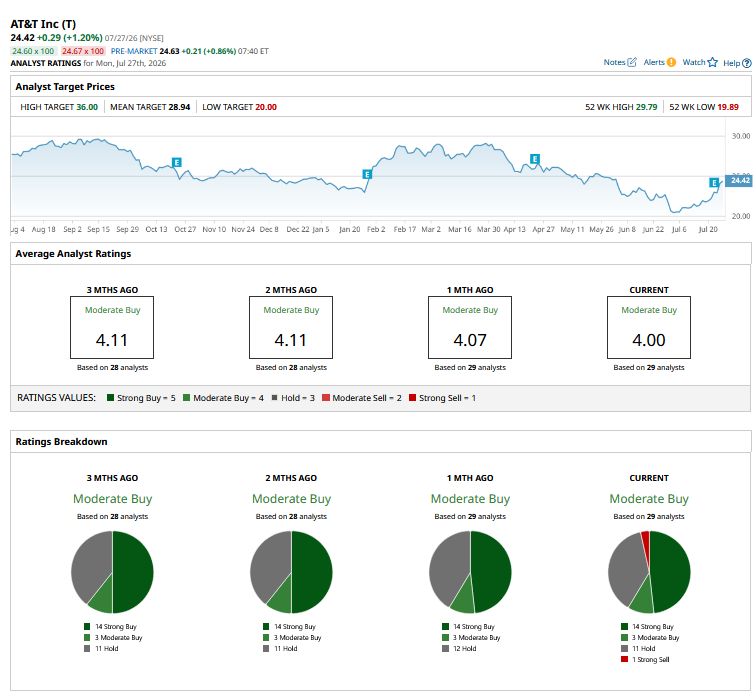Open the Notes pencil icon
Image resolution: width=756 pixels, height=699 pixels.
point(632,62)
